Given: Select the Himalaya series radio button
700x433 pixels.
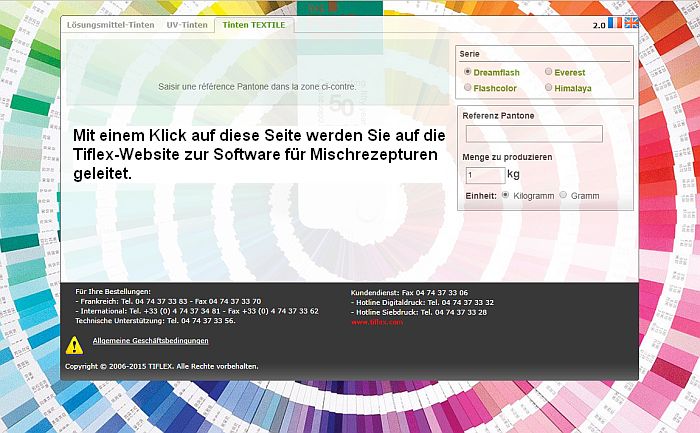Looking at the screenshot, I should click(549, 87).
